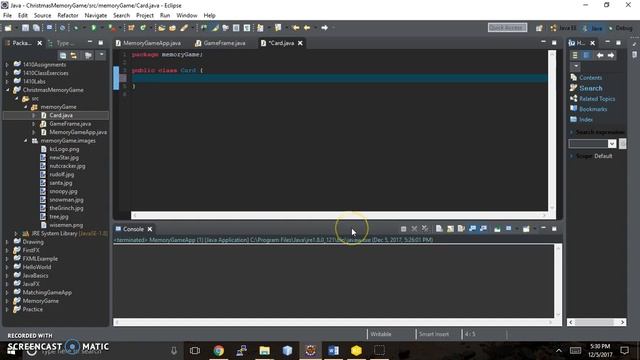Toggle Word Wrap in the Console toolbar
Image resolution: width=640 pixels, height=360 pixels.
pyautogui.click(x=461, y=229)
